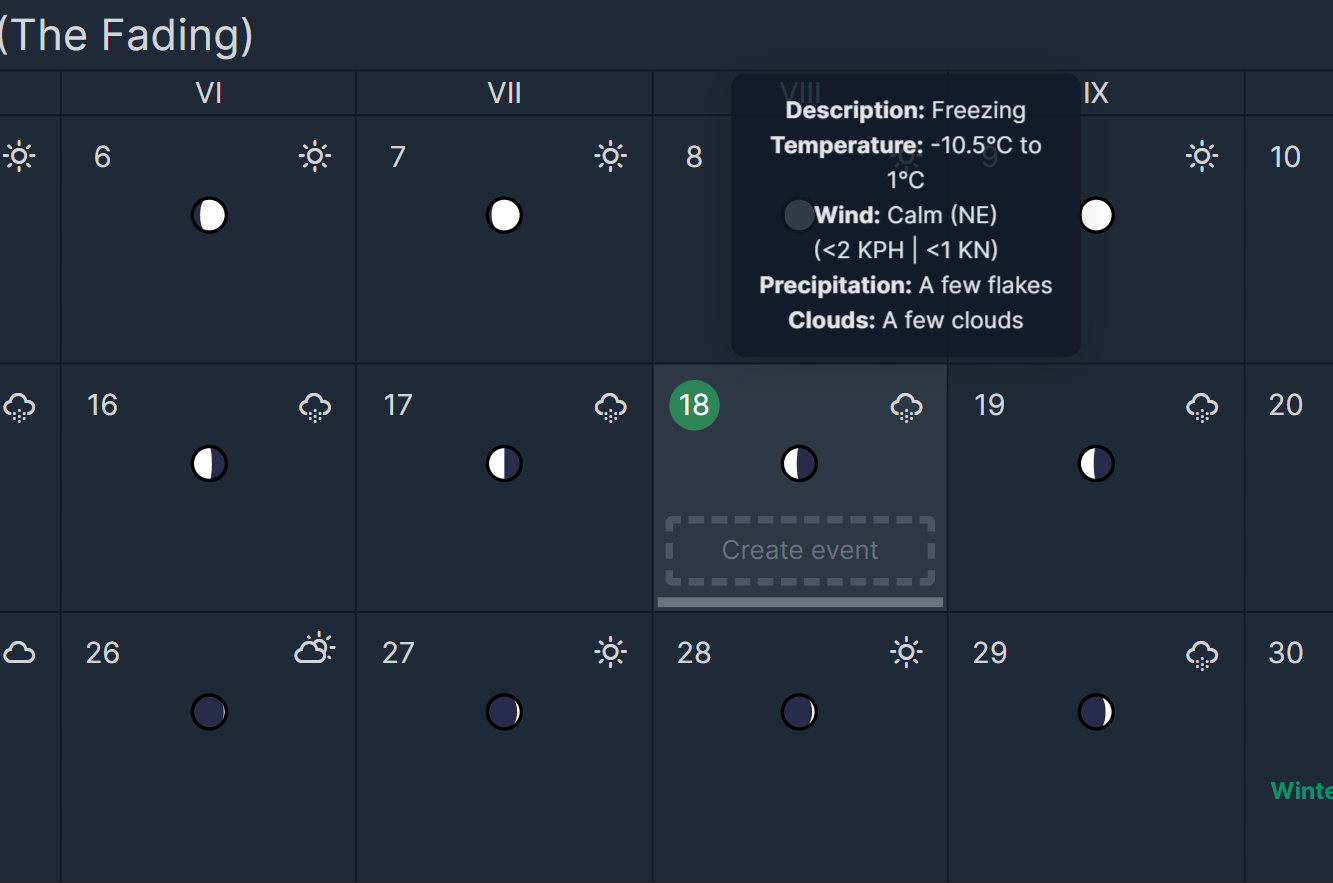Open the moon phase popup on day 19
1333x883 pixels.
tap(1096, 463)
